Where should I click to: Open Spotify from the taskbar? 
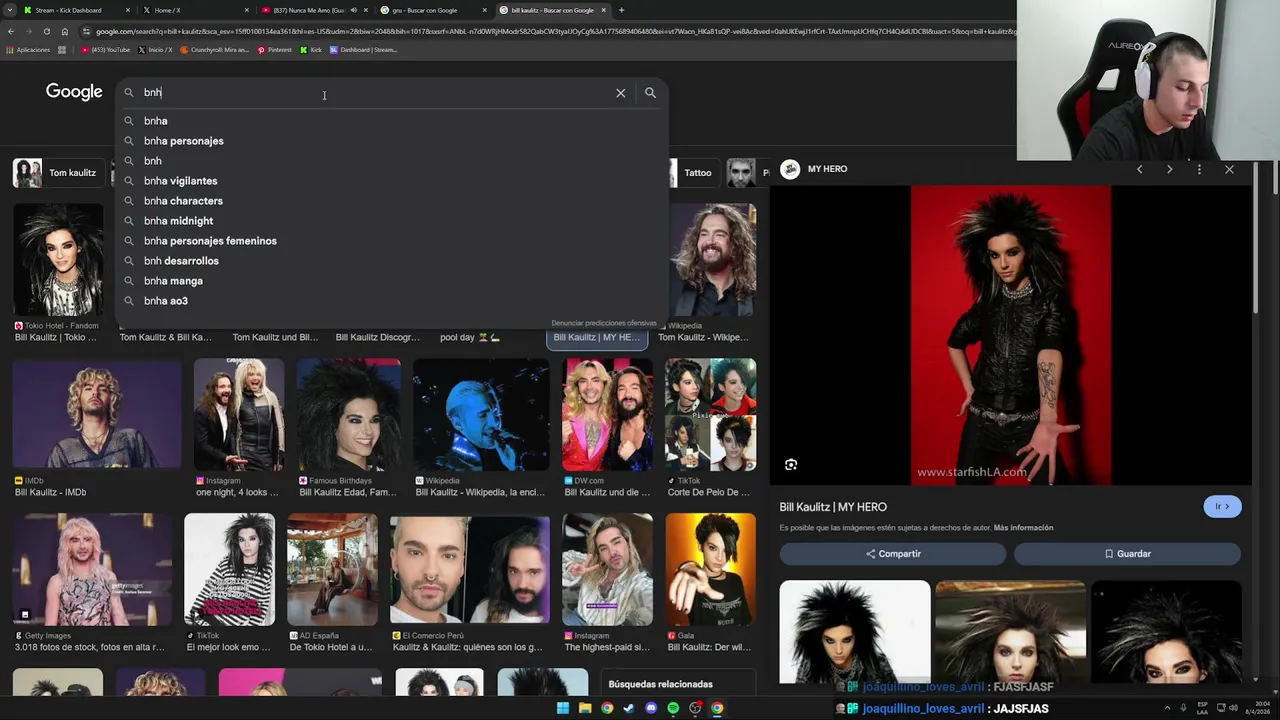coord(673,708)
